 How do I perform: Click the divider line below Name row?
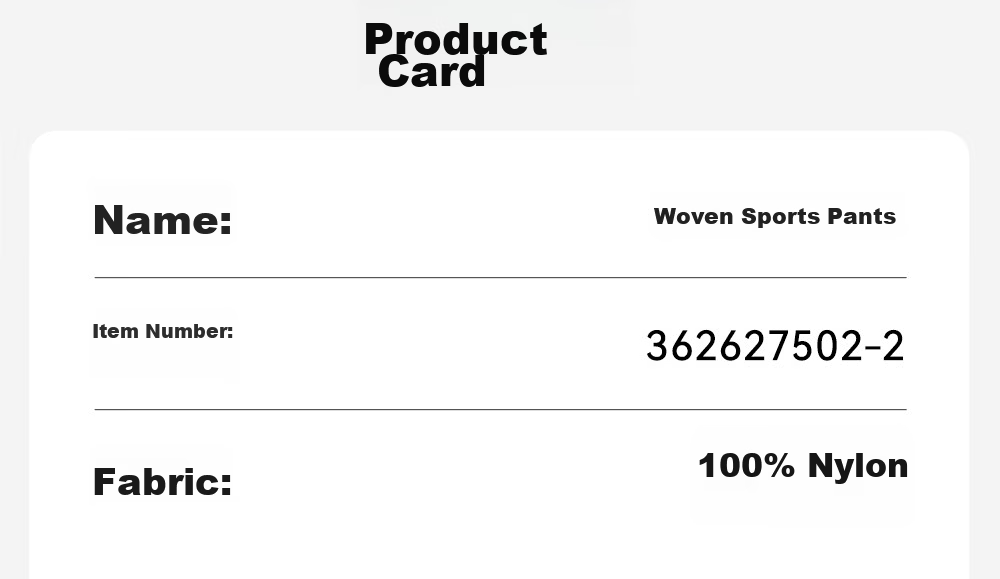[x=500, y=277]
